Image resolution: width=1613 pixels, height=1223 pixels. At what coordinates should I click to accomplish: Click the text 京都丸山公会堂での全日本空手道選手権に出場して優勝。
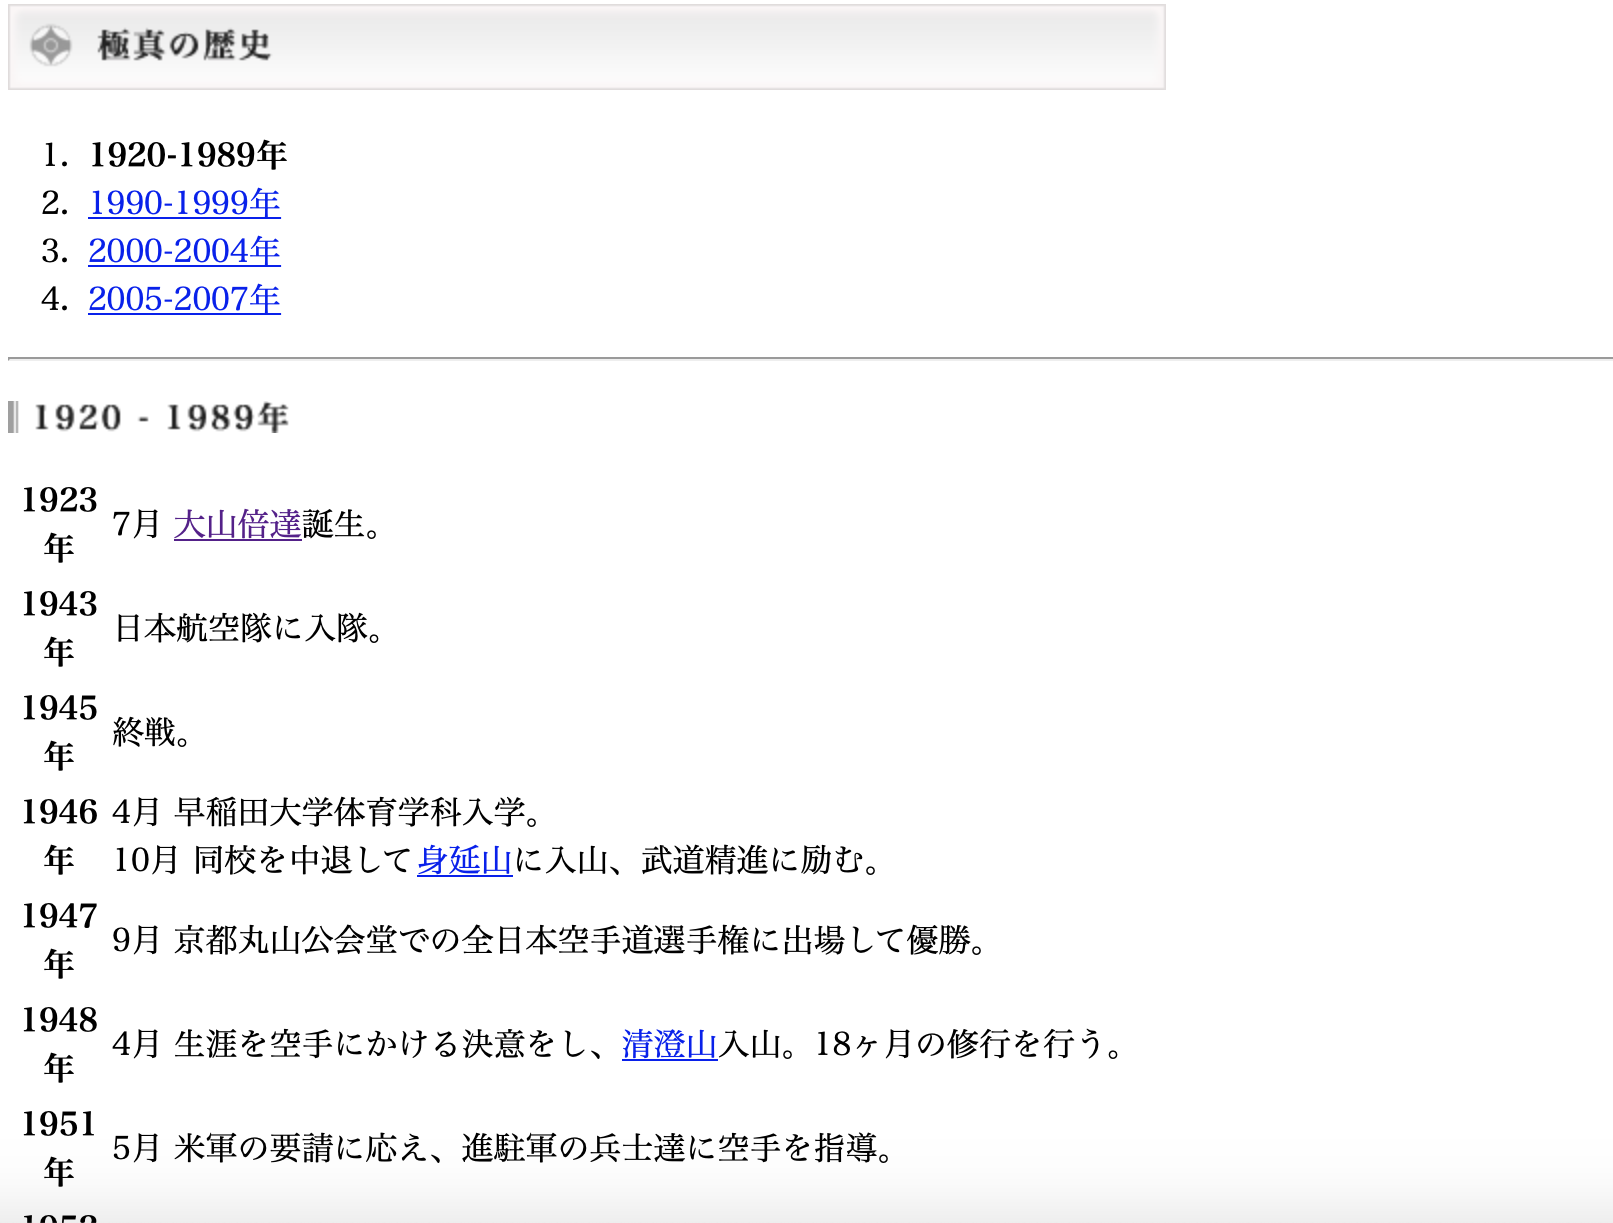click(582, 940)
